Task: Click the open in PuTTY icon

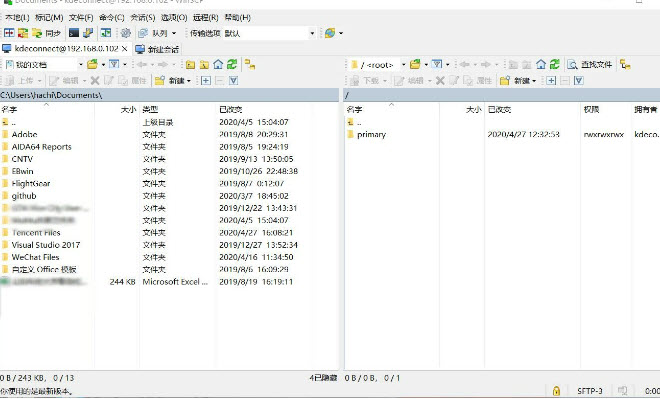Action: [88, 33]
